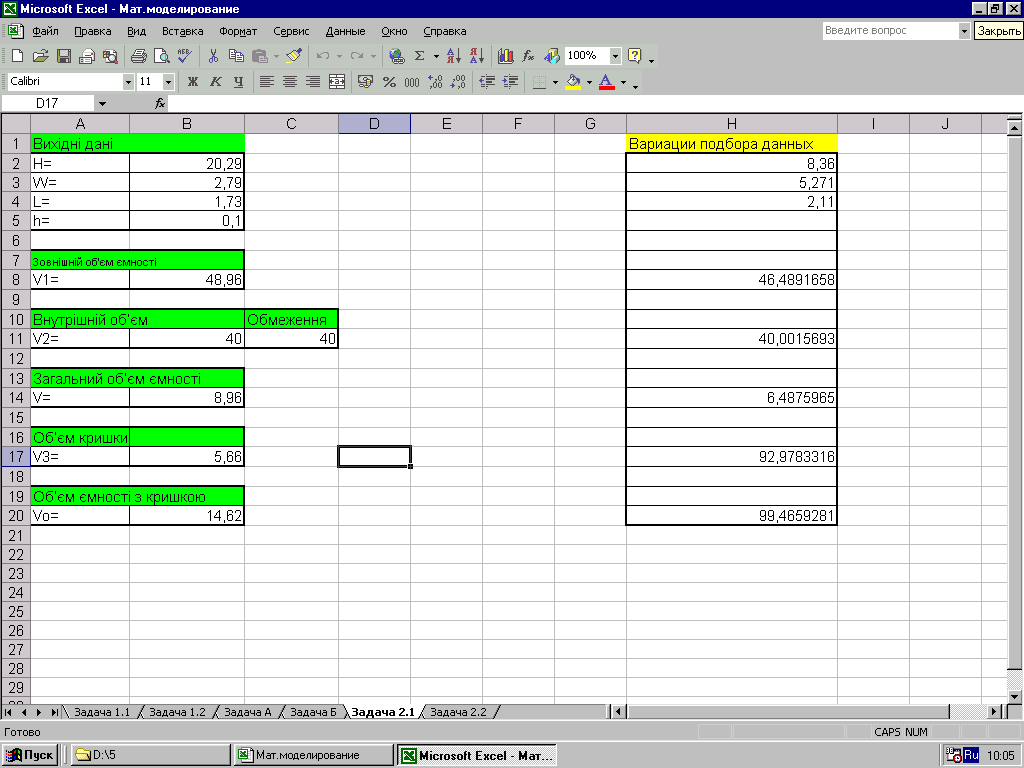Viewport: 1024px width, 768px height.
Task: Select cell with value 48,96
Action: click(187, 280)
